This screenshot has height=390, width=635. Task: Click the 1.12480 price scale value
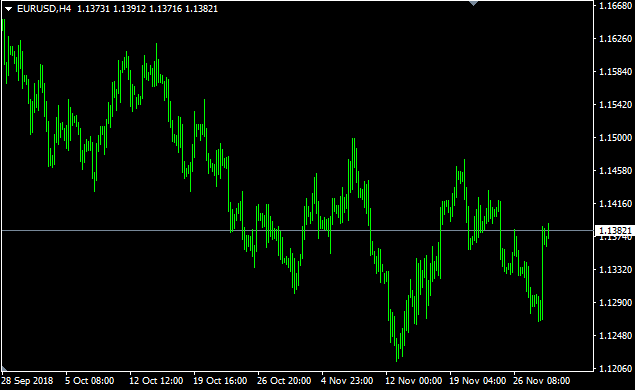615,336
